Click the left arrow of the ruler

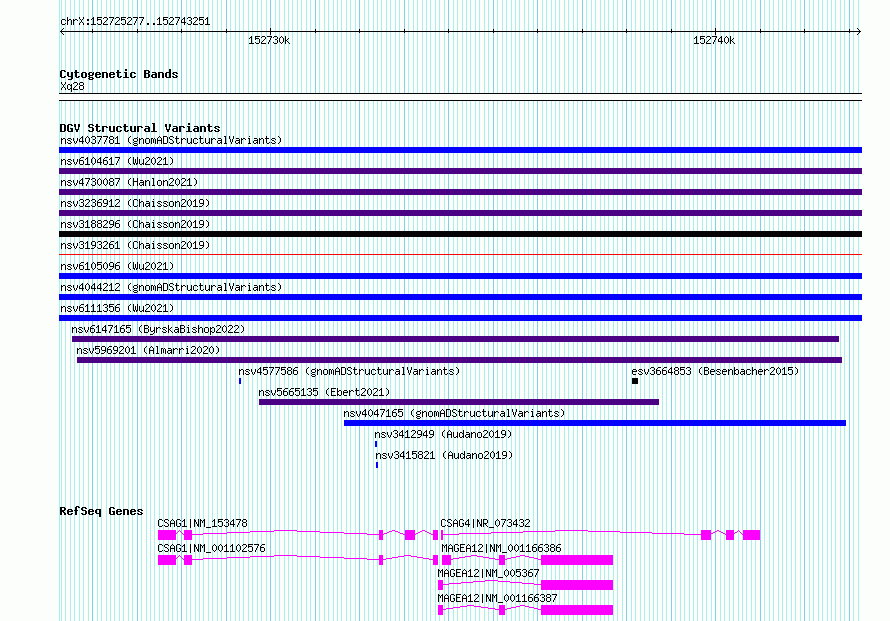[x=62, y=31]
